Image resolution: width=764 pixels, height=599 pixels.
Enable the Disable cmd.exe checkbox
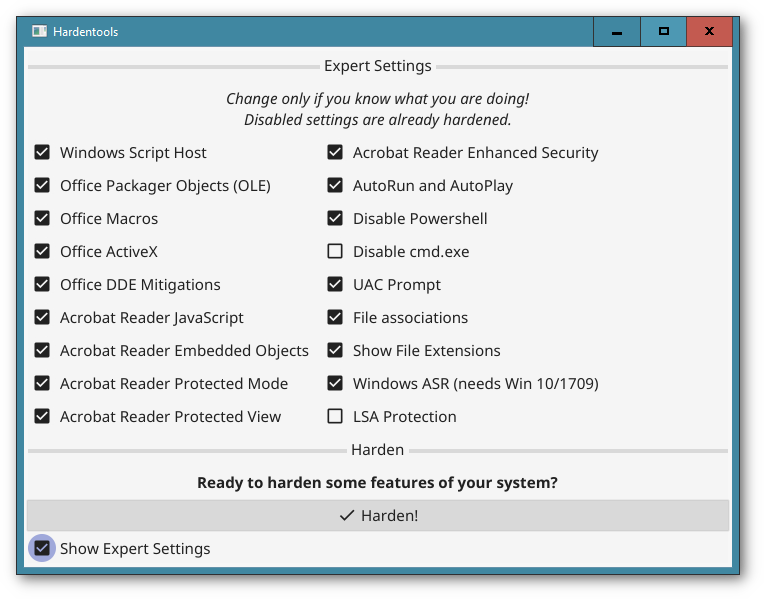point(335,251)
